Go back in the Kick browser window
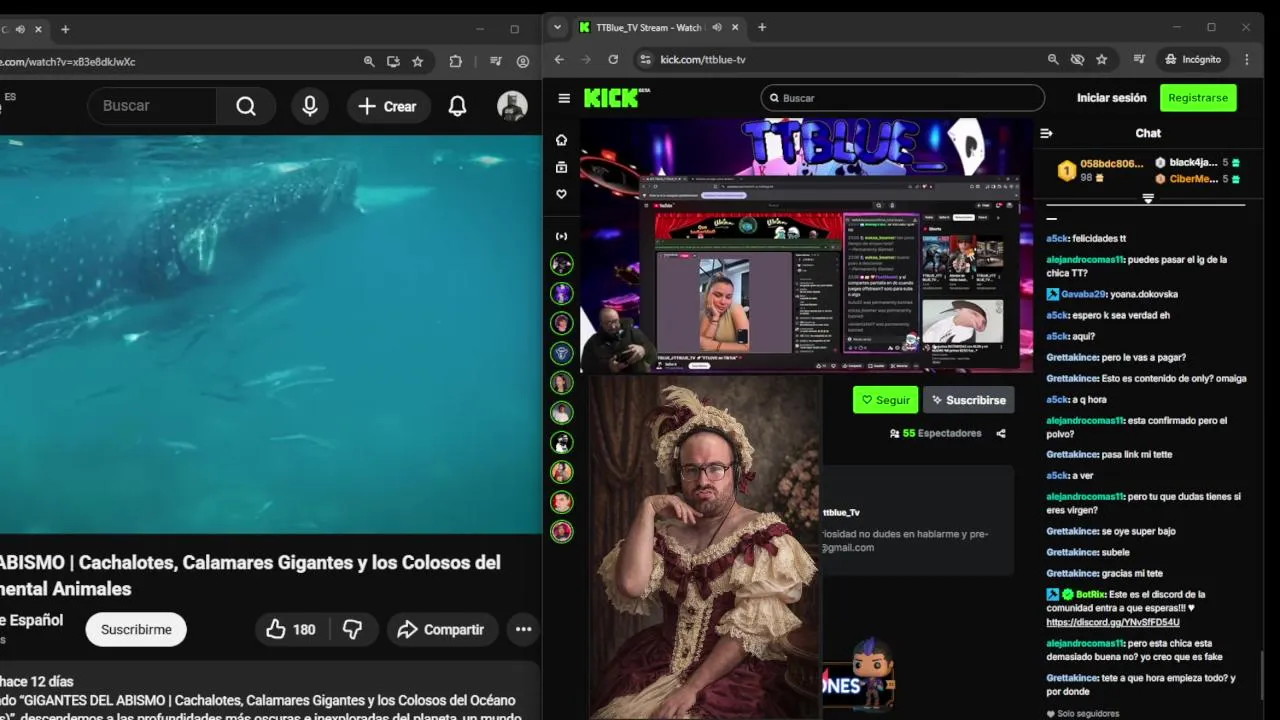This screenshot has height=720, width=1280. pos(560,59)
